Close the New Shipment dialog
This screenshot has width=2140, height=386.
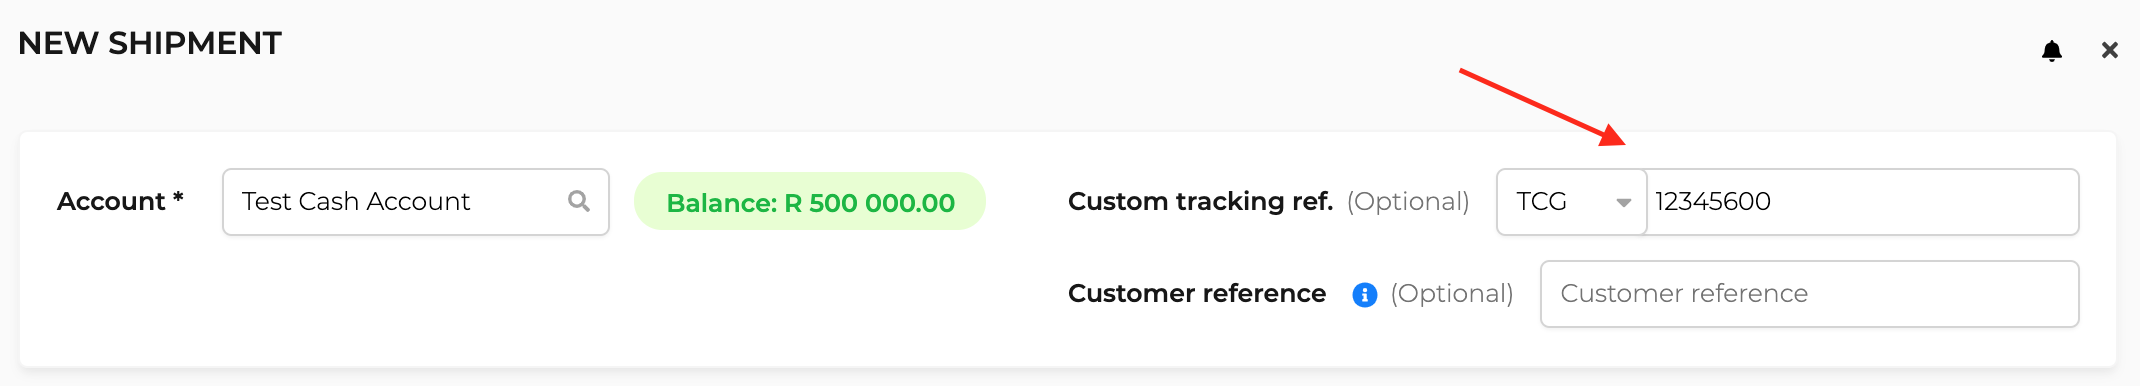(x=2110, y=50)
